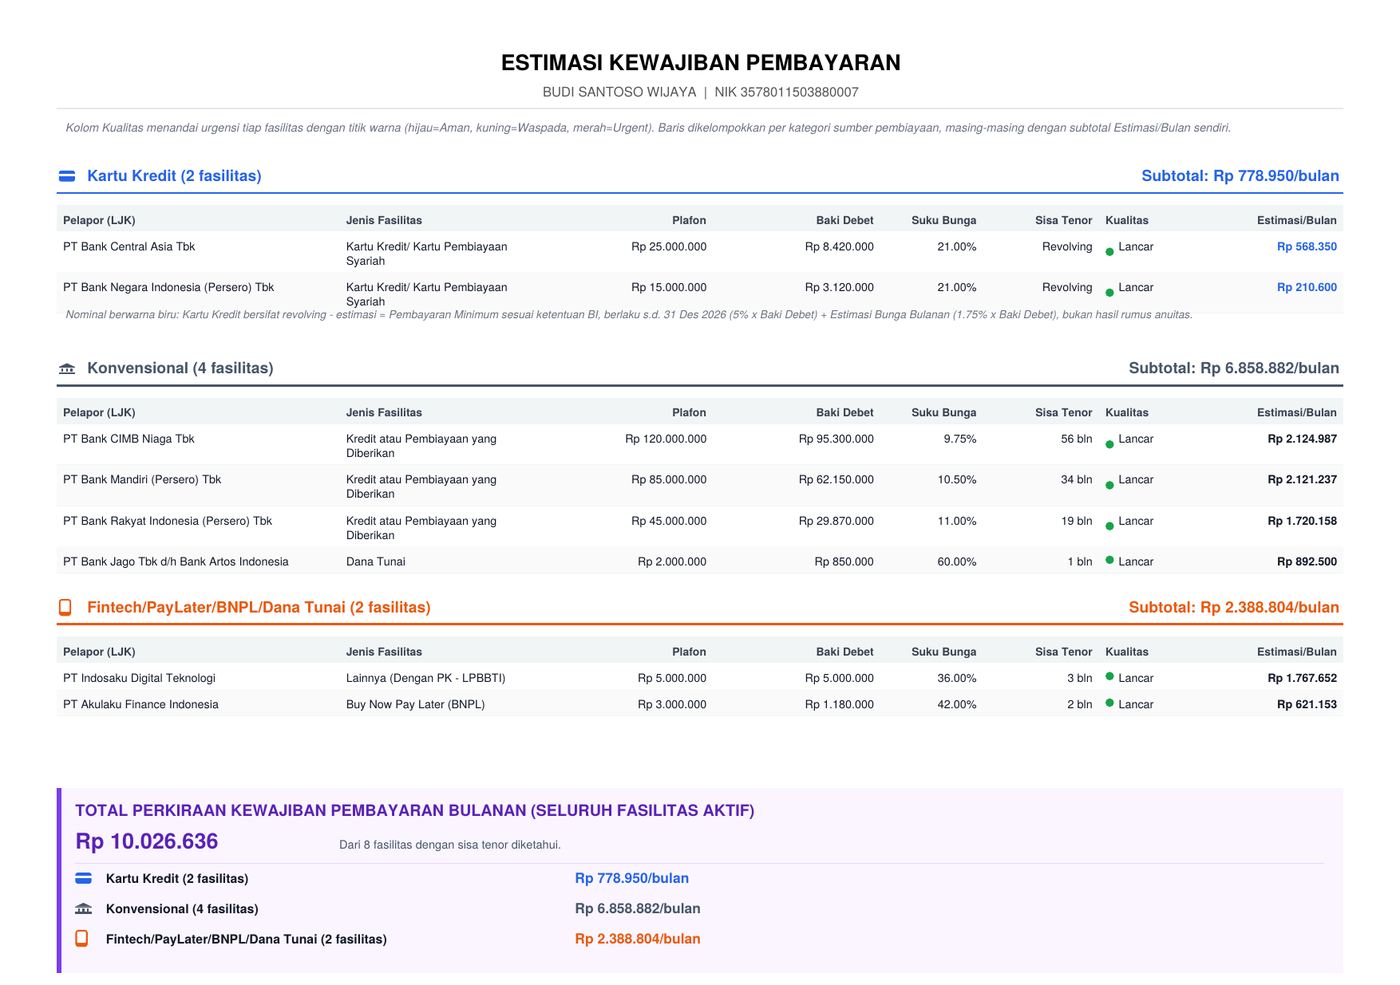The height and width of the screenshot is (985, 1400).
Task: Click green status dot for PT Bank CIMB Niaga
Action: click(x=1110, y=445)
